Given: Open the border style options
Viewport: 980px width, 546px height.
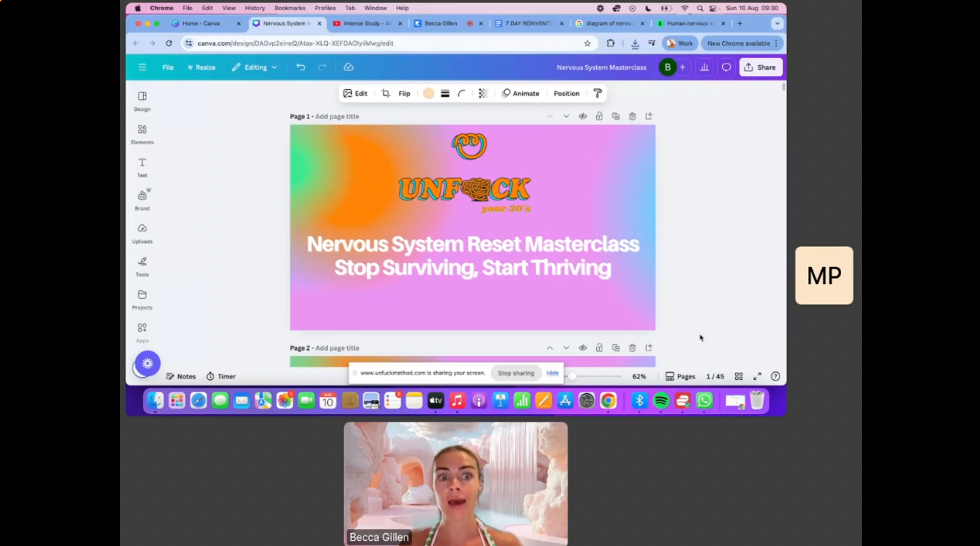Looking at the screenshot, I should (445, 94).
